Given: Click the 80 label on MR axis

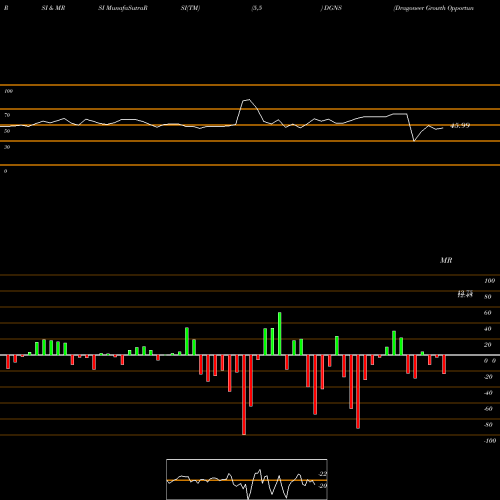Looking at the screenshot, I should click(x=488, y=297).
